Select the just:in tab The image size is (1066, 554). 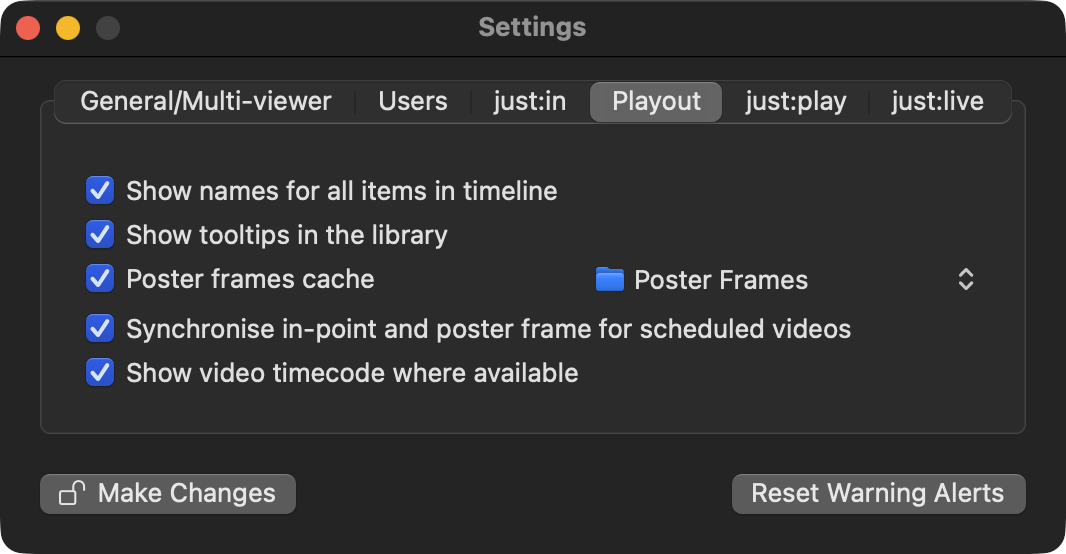(529, 101)
